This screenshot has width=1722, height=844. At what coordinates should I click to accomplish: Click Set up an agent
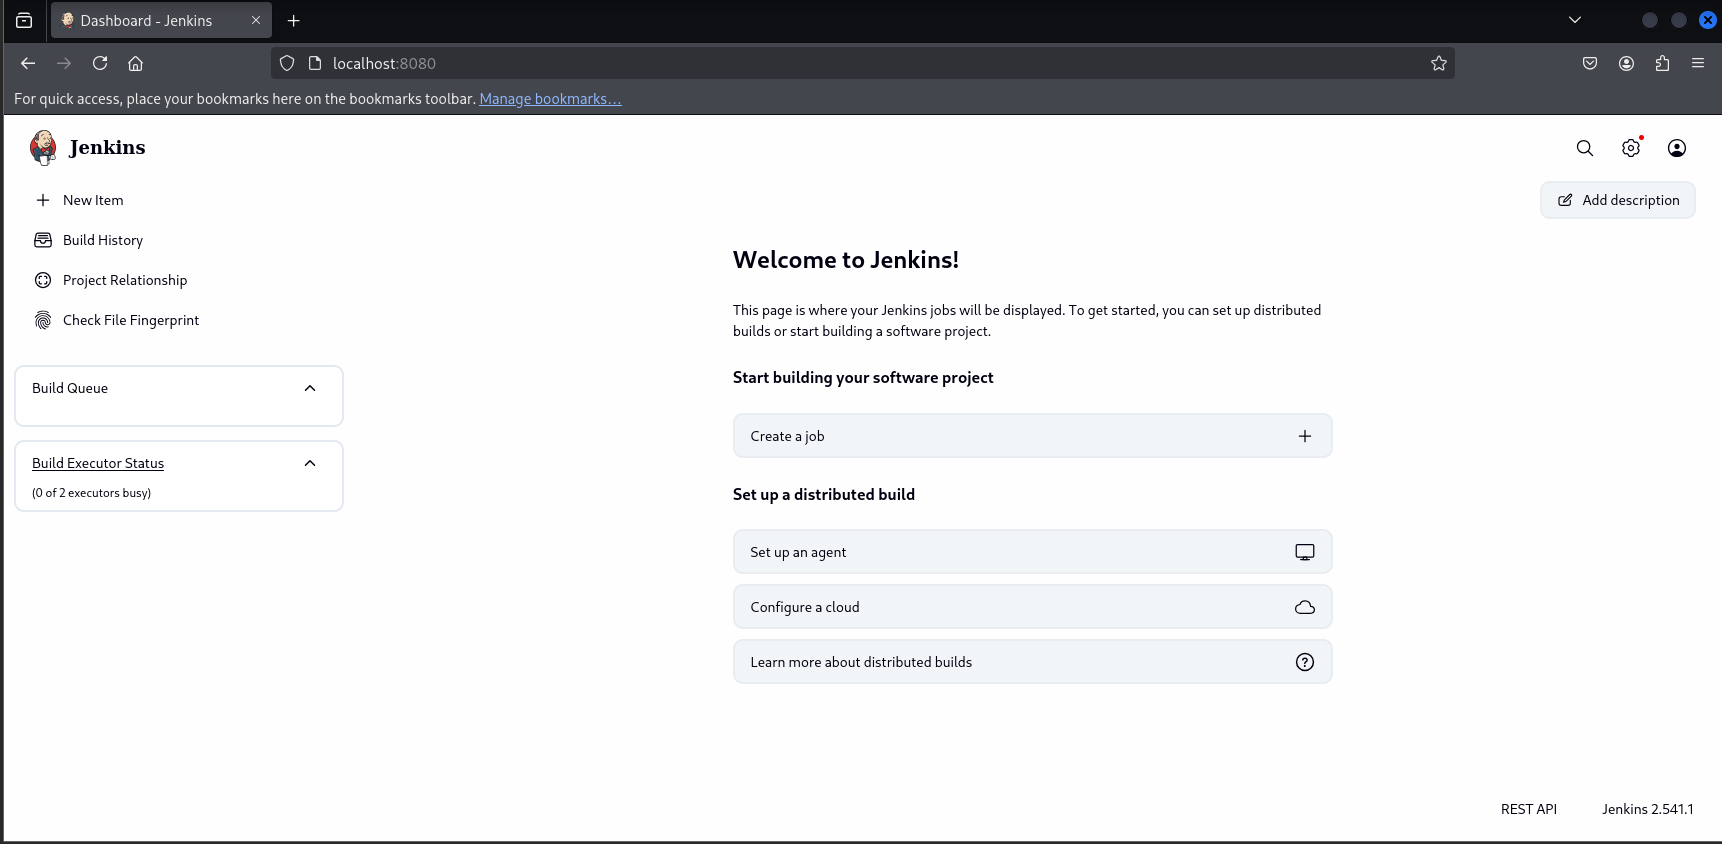(x=1033, y=552)
